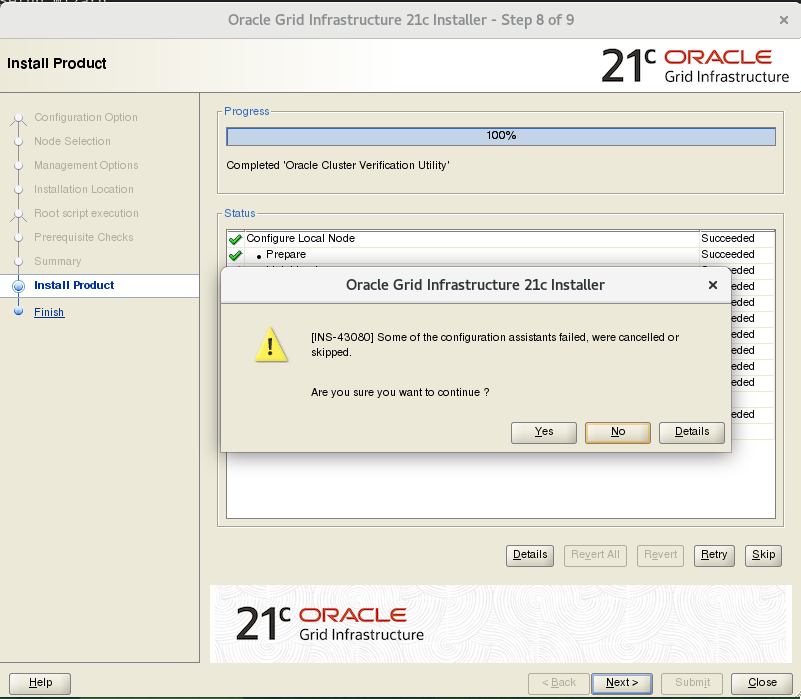
Task: Click the INS-43080 error message text
Action: coord(494,344)
